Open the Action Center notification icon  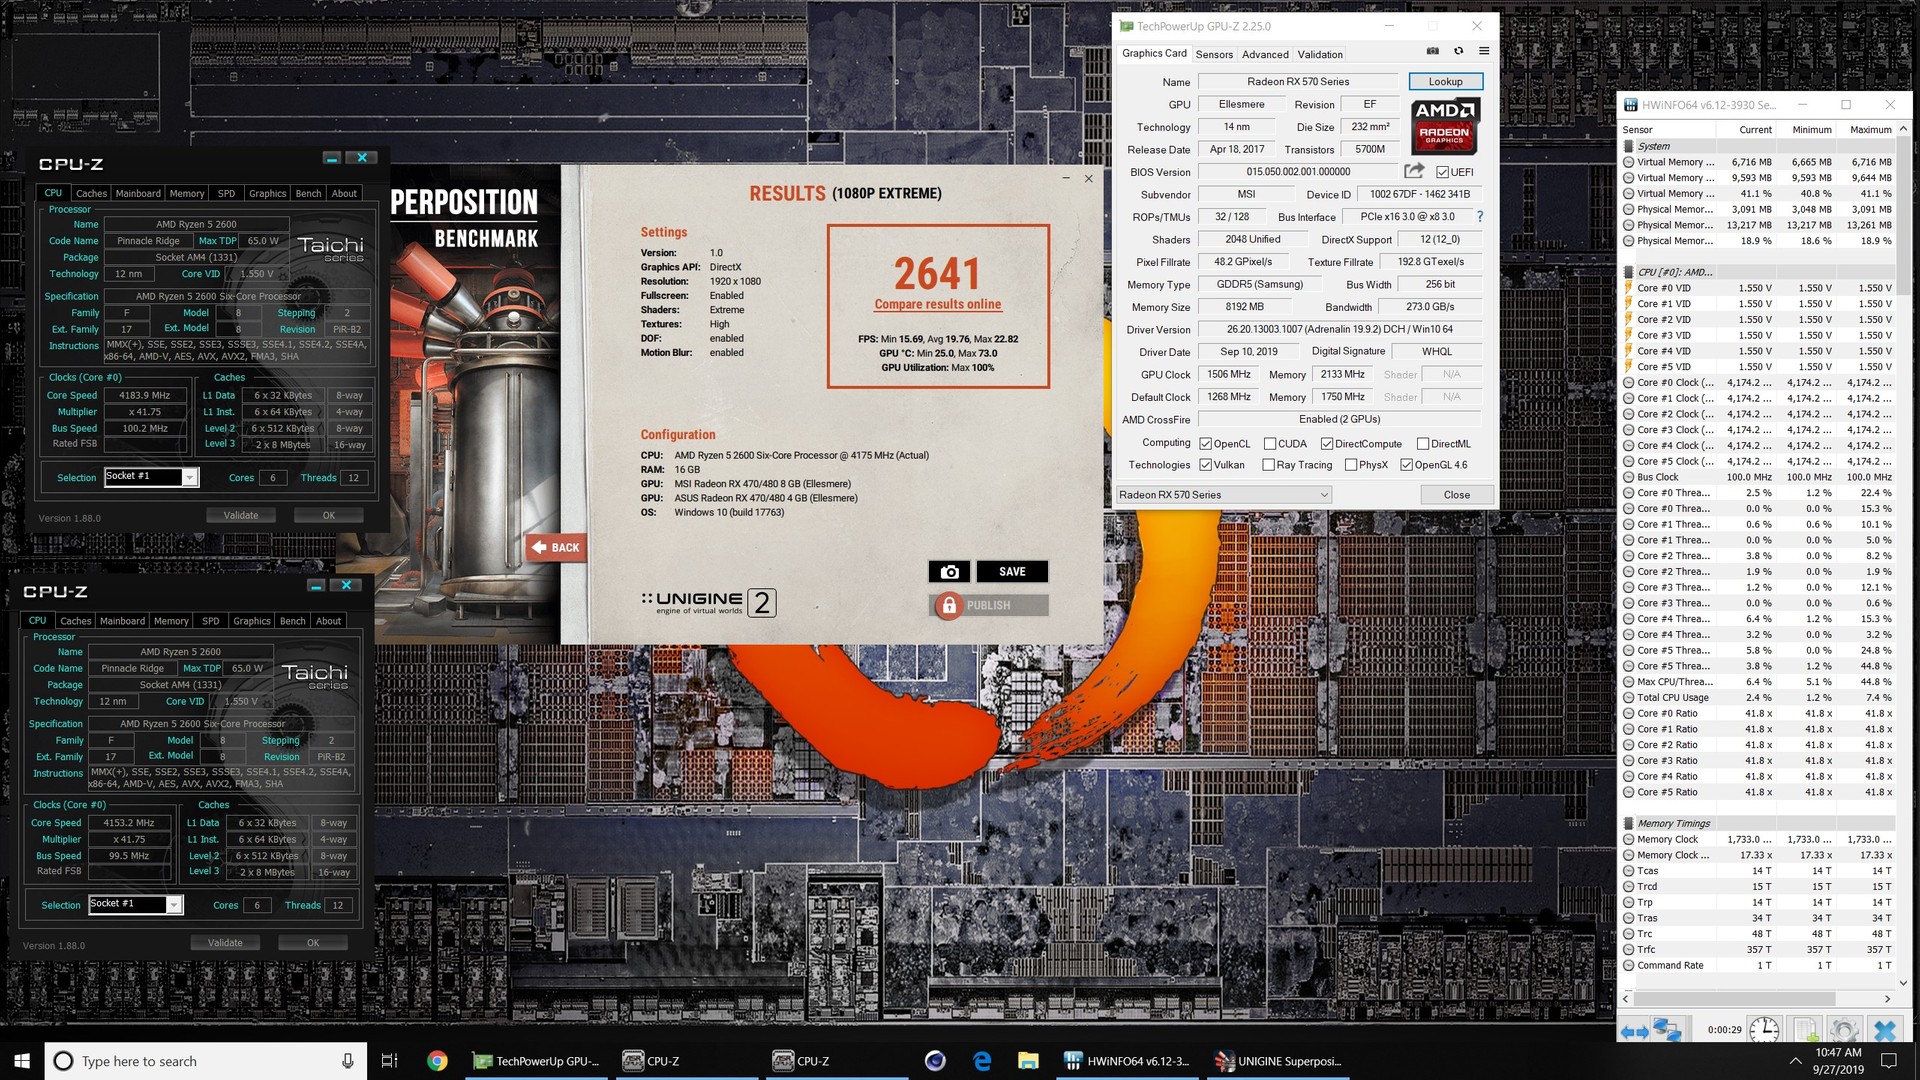1888,1061
